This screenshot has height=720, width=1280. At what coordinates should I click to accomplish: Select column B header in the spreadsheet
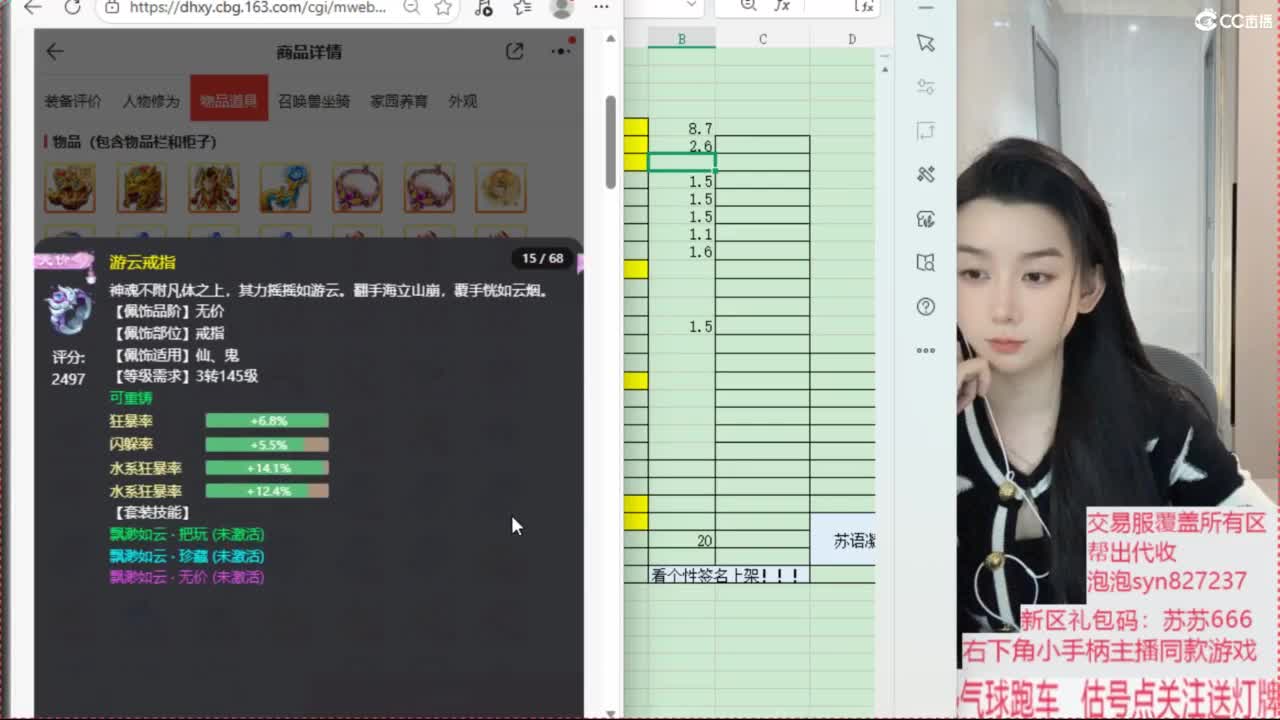[681, 39]
